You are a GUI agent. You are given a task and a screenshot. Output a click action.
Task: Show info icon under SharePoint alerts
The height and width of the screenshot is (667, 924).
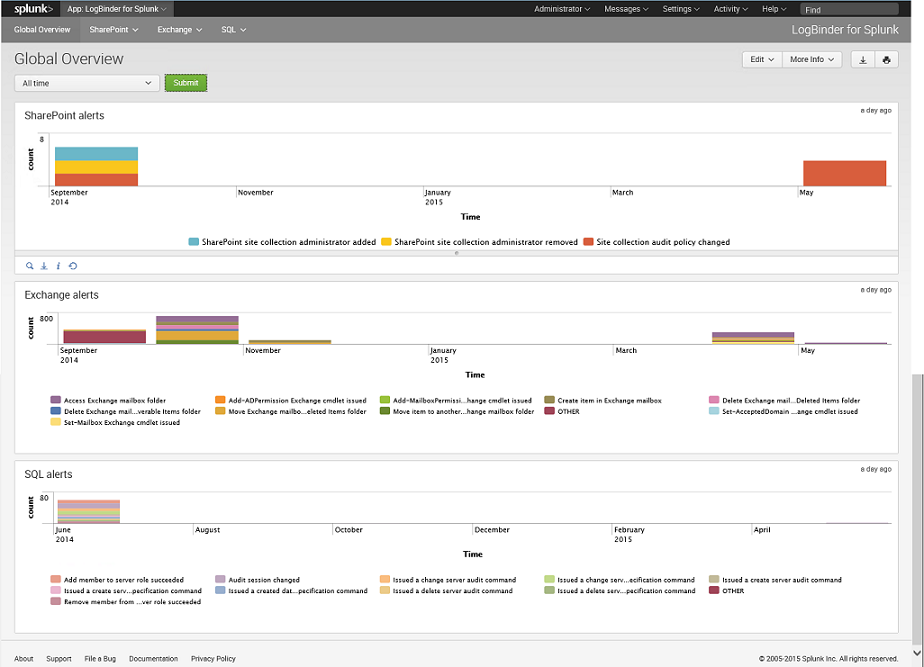[x=58, y=266]
